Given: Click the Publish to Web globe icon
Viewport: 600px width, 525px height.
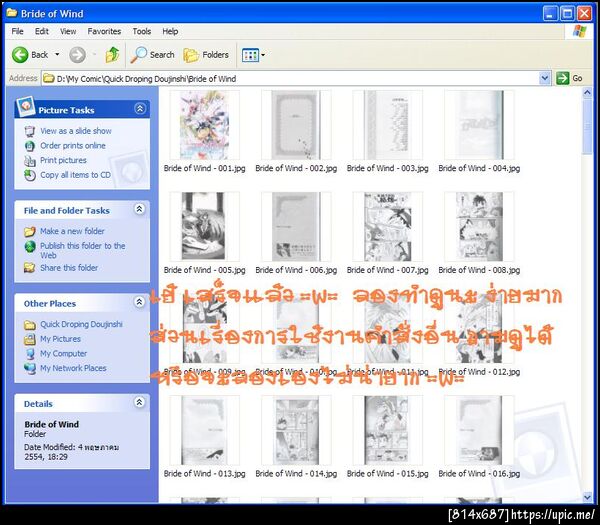Looking at the screenshot, I should (x=30, y=246).
